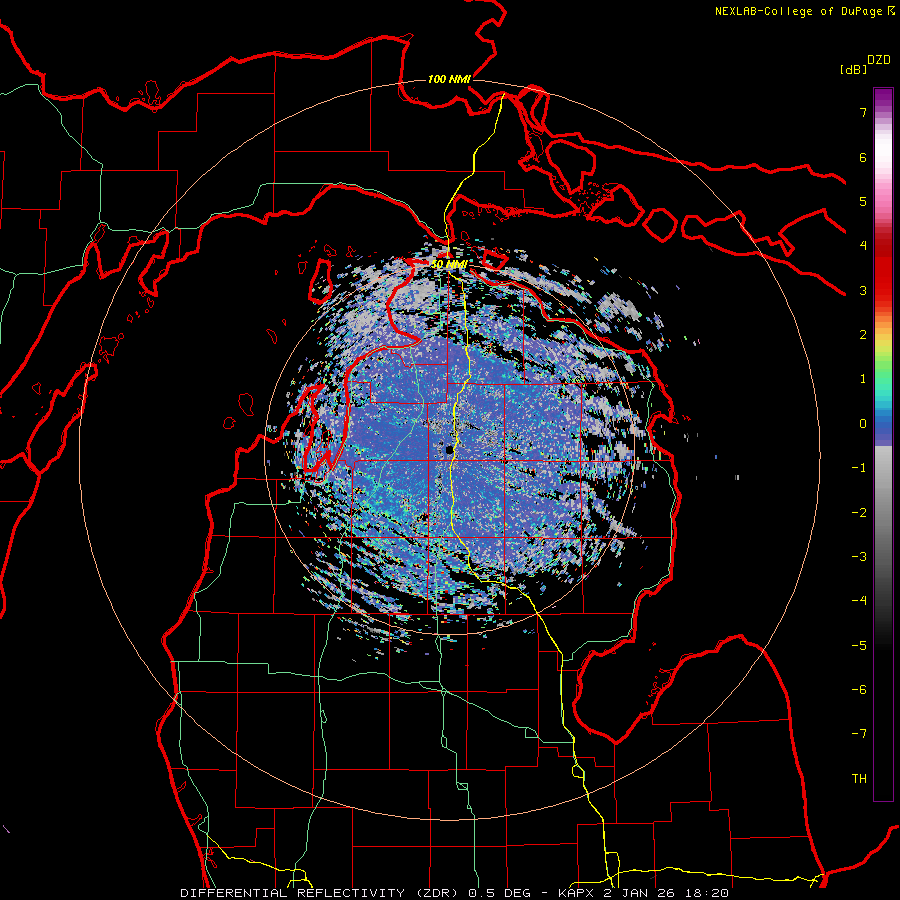This screenshot has width=900, height=900.
Task: Click the TH label on the scale
Action: pyautogui.click(x=859, y=779)
